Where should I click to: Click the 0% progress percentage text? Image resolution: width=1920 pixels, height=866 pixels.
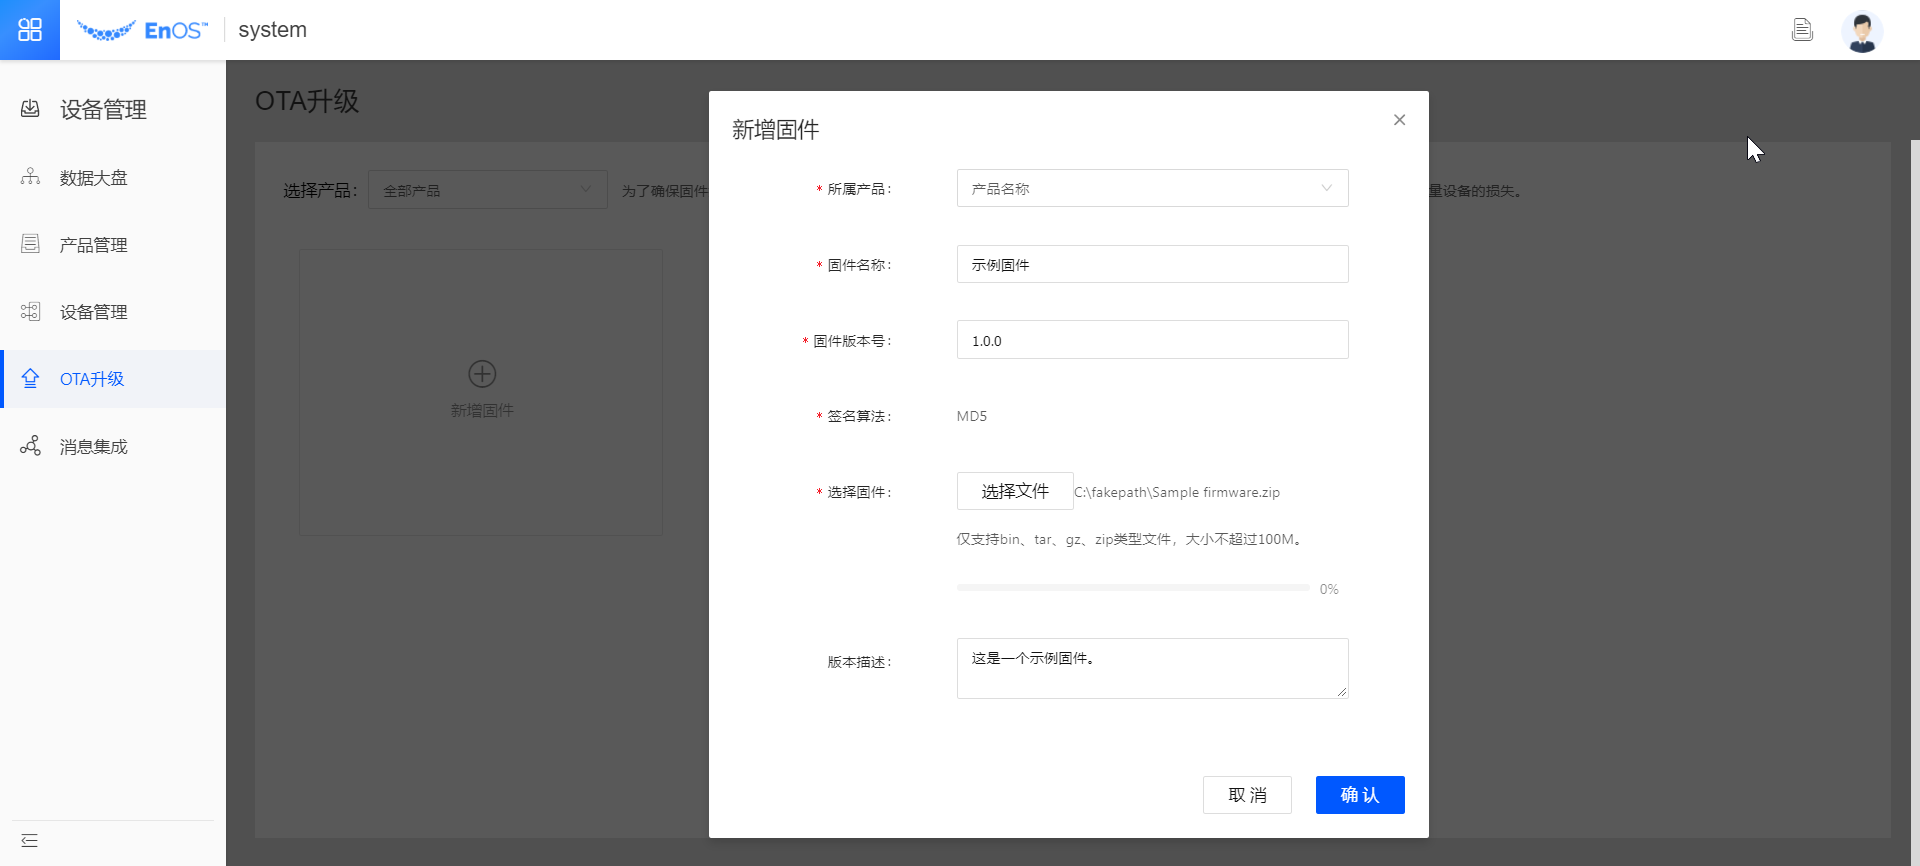tap(1329, 589)
